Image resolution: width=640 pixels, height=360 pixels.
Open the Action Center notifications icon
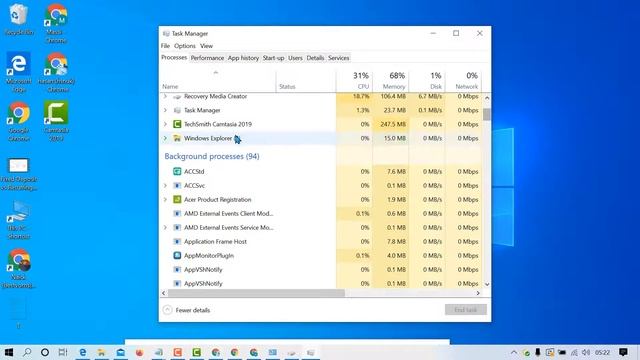[623, 352]
